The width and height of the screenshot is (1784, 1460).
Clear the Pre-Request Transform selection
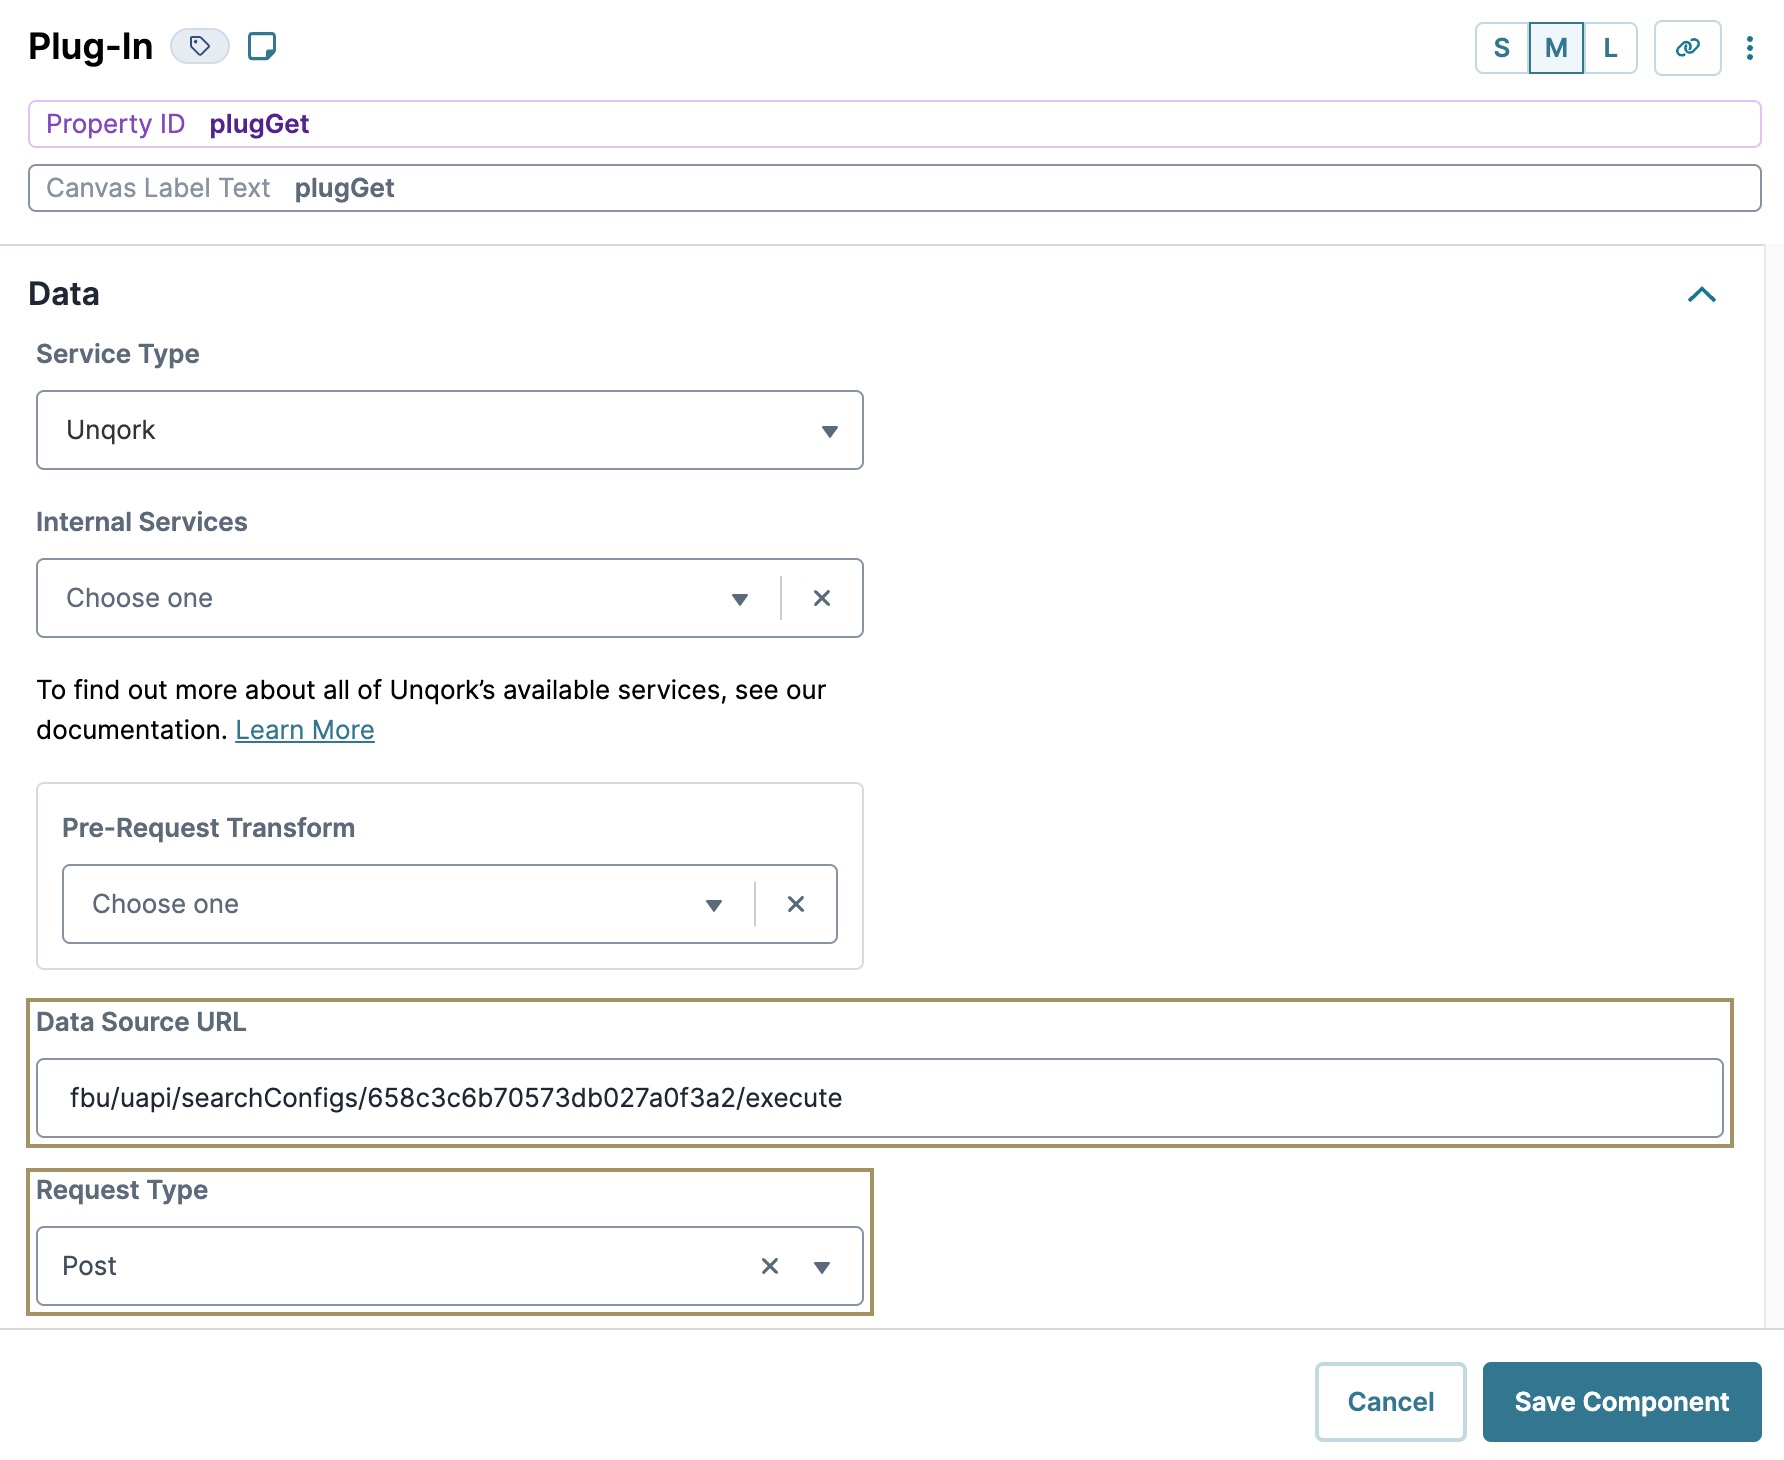796,904
